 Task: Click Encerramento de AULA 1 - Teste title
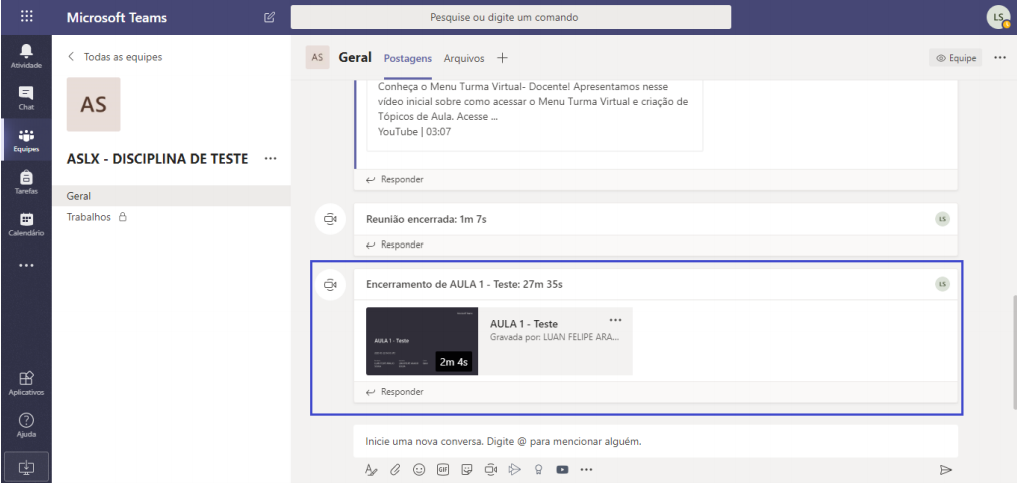coord(464,284)
